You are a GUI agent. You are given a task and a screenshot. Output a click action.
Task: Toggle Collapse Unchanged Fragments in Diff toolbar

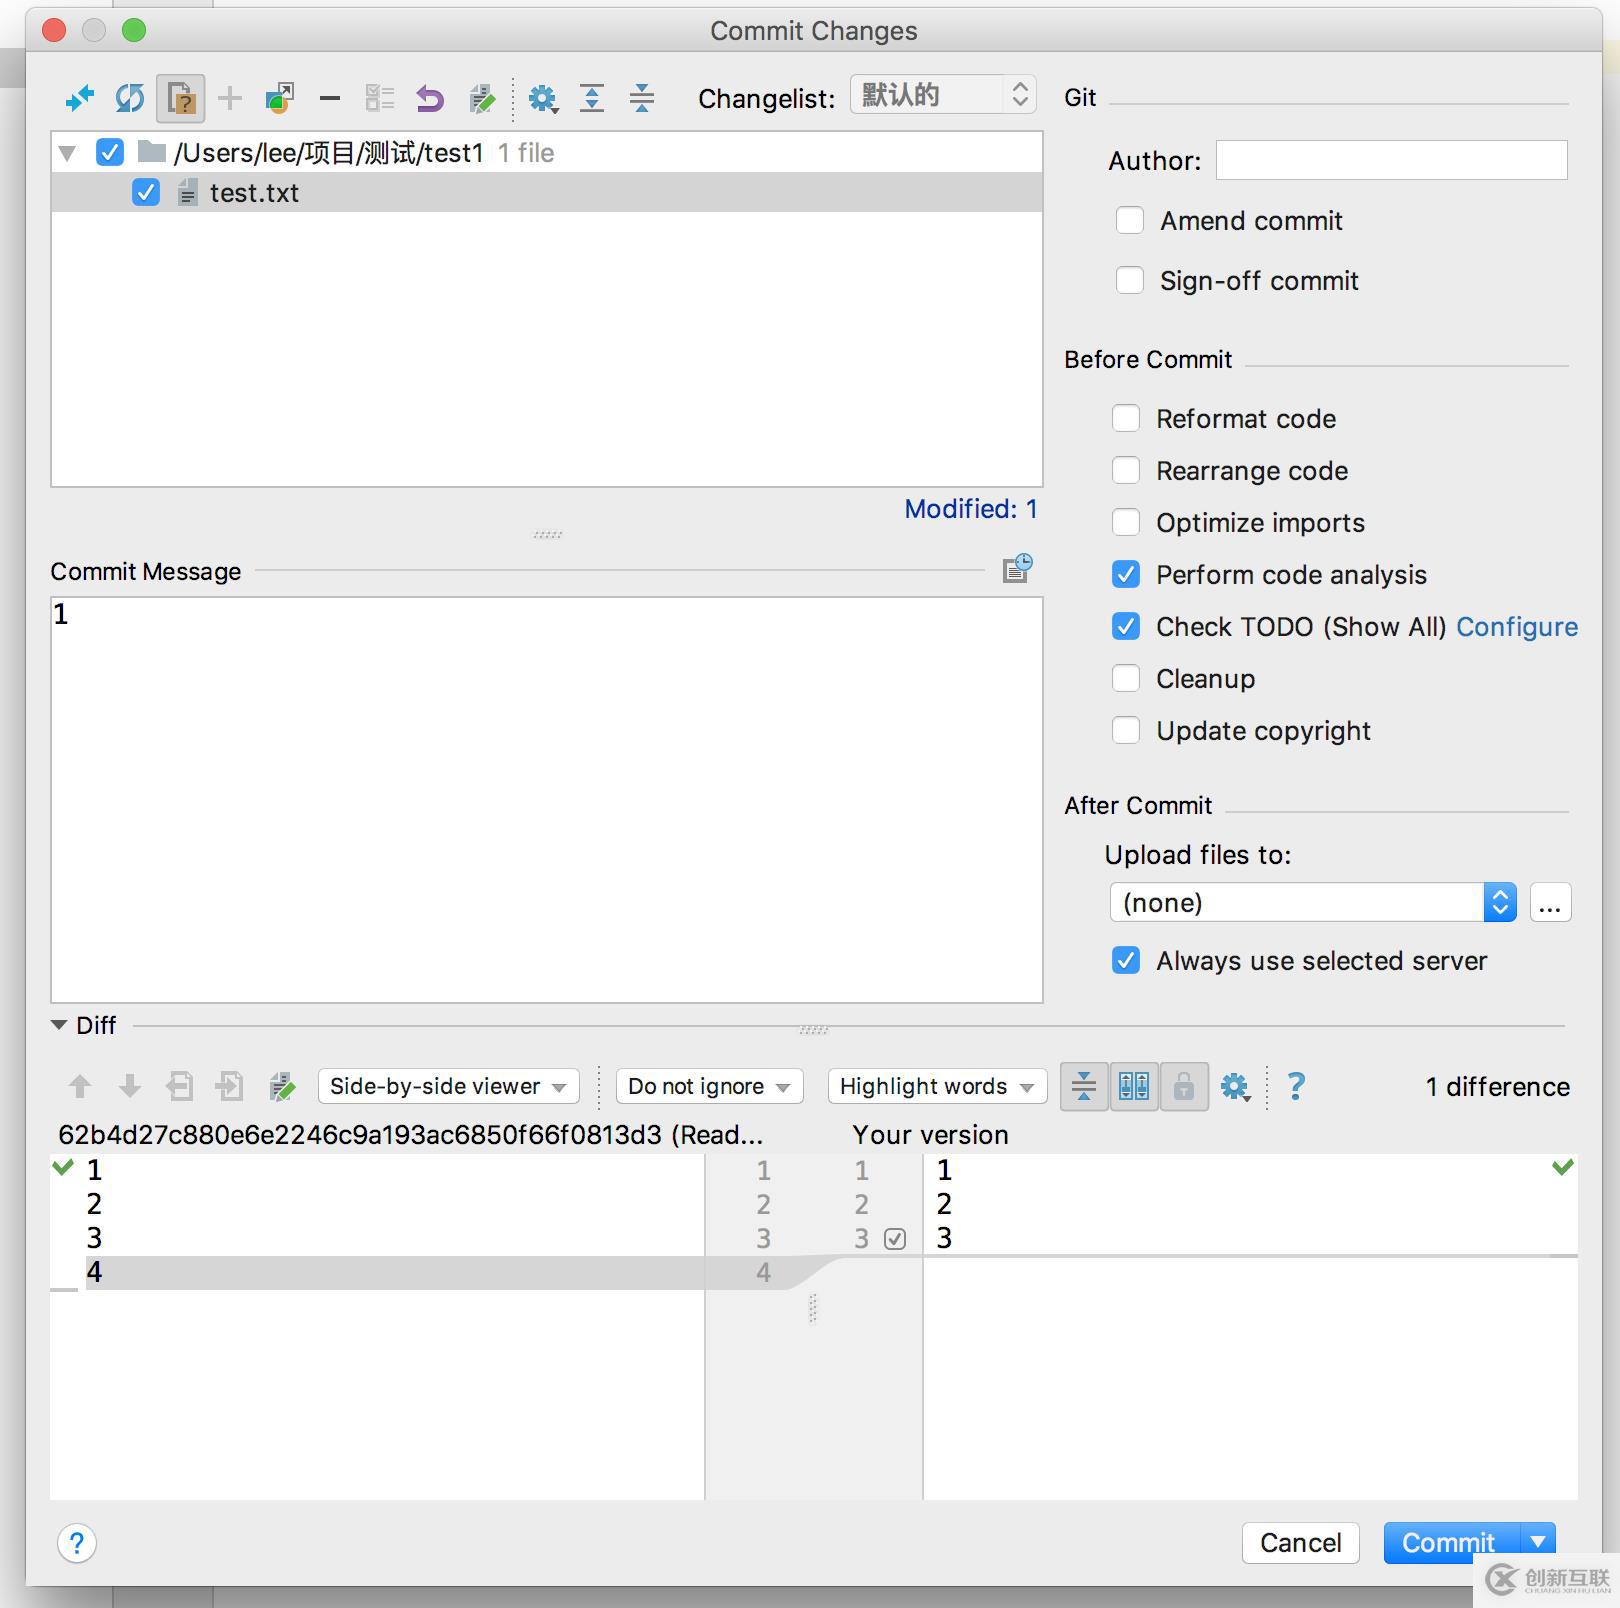point(1084,1086)
